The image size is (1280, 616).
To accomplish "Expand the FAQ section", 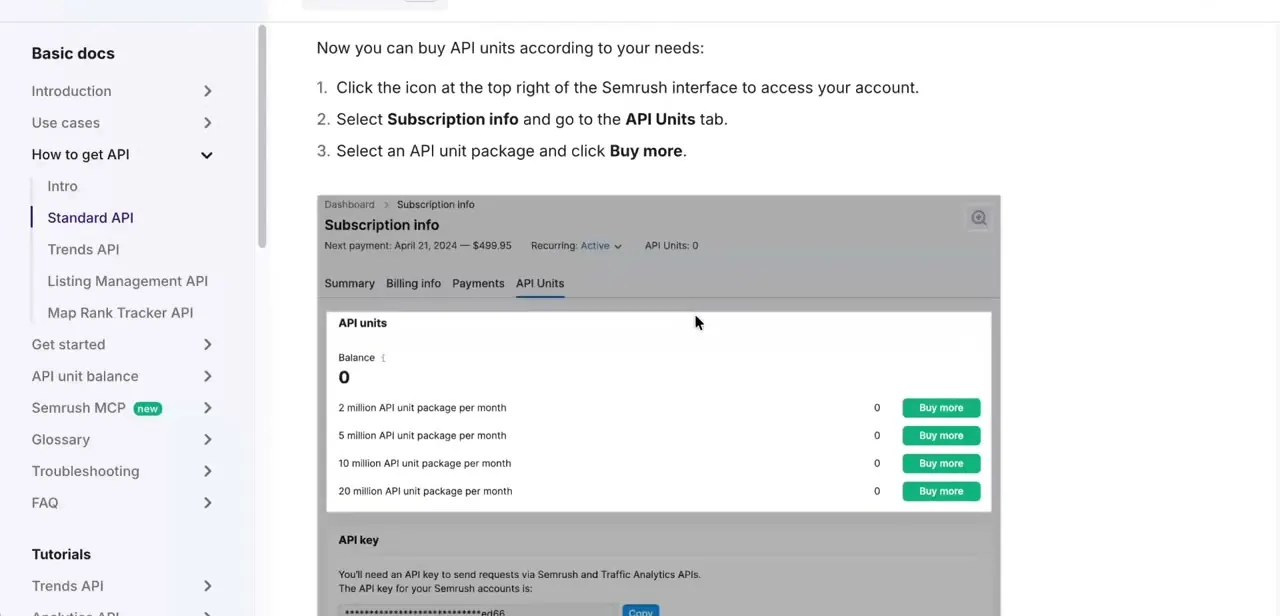I will point(207,503).
